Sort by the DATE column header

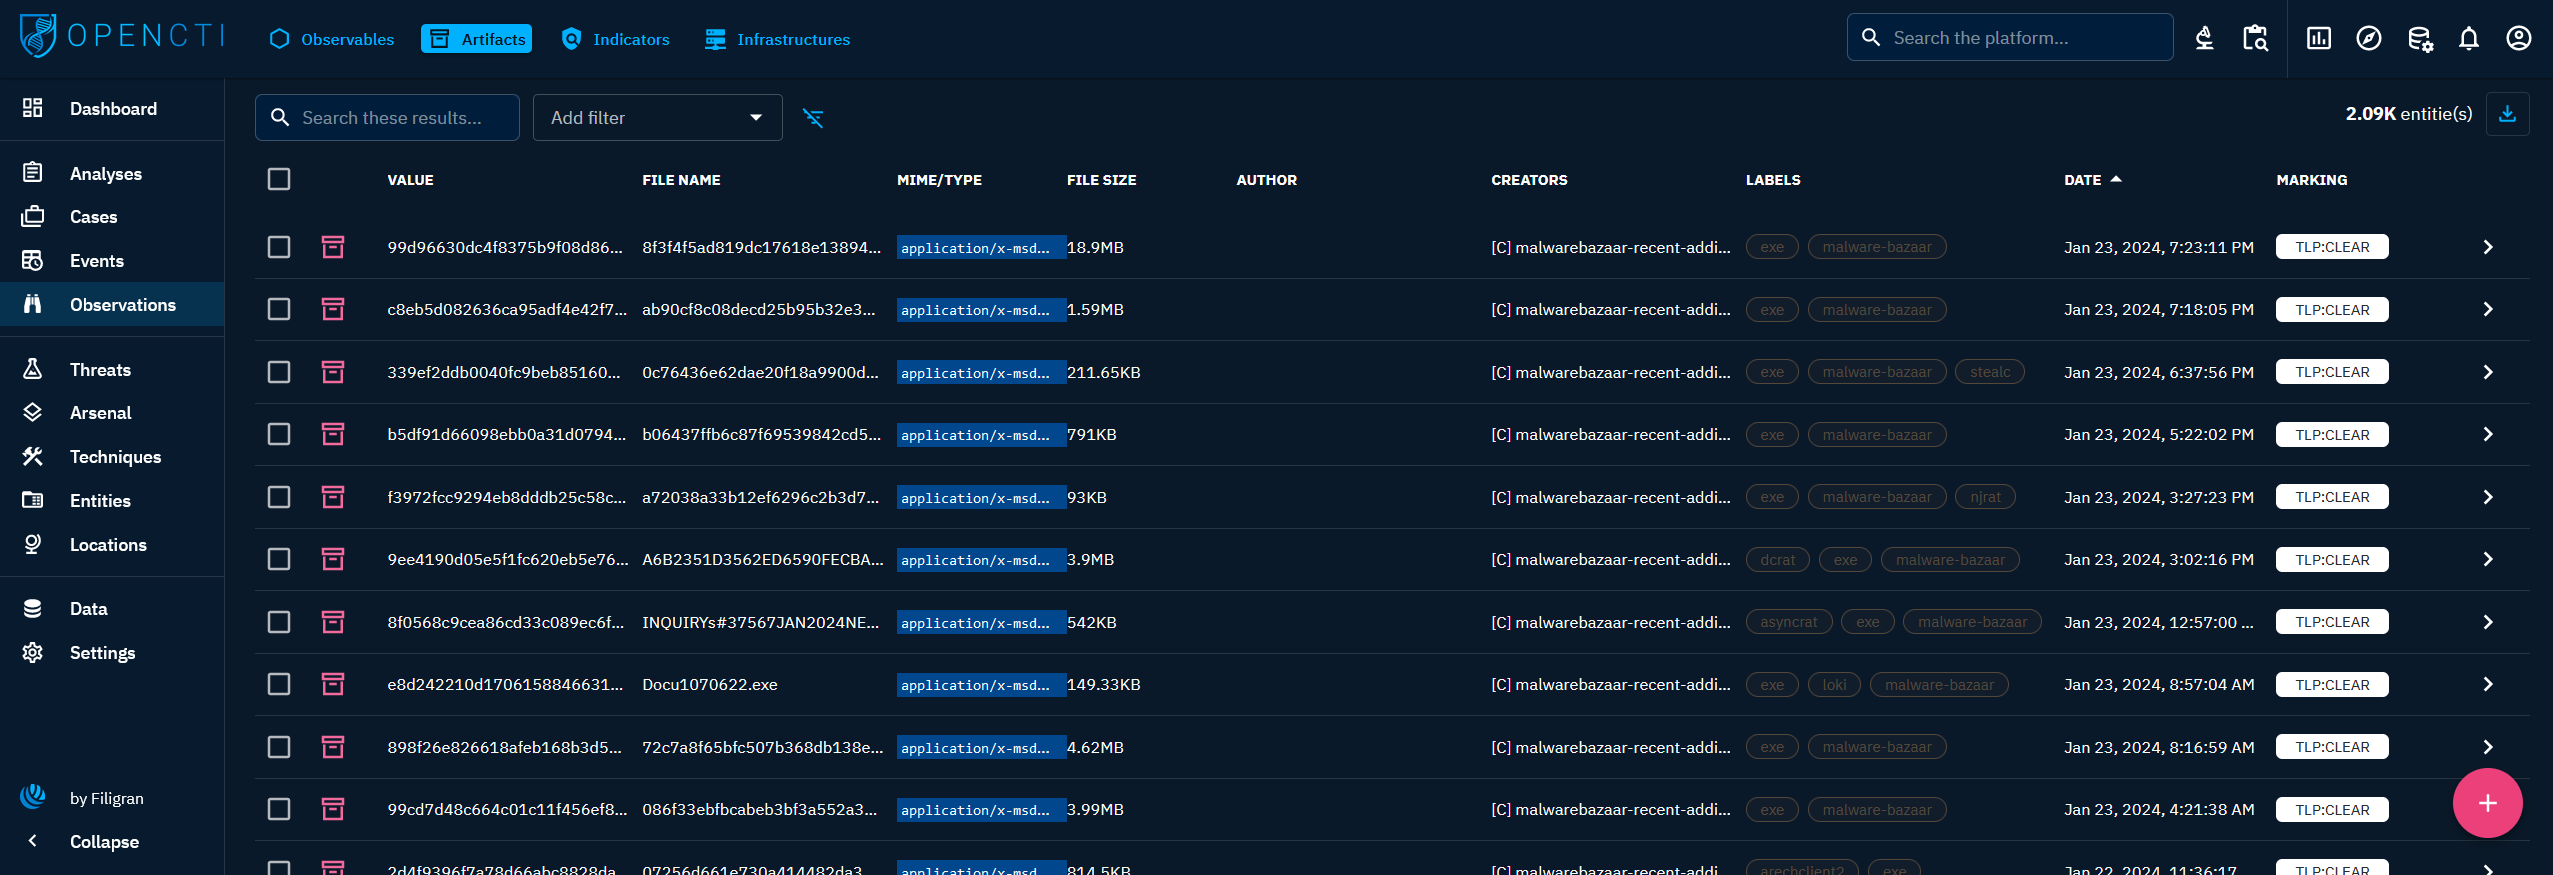[x=2082, y=180]
